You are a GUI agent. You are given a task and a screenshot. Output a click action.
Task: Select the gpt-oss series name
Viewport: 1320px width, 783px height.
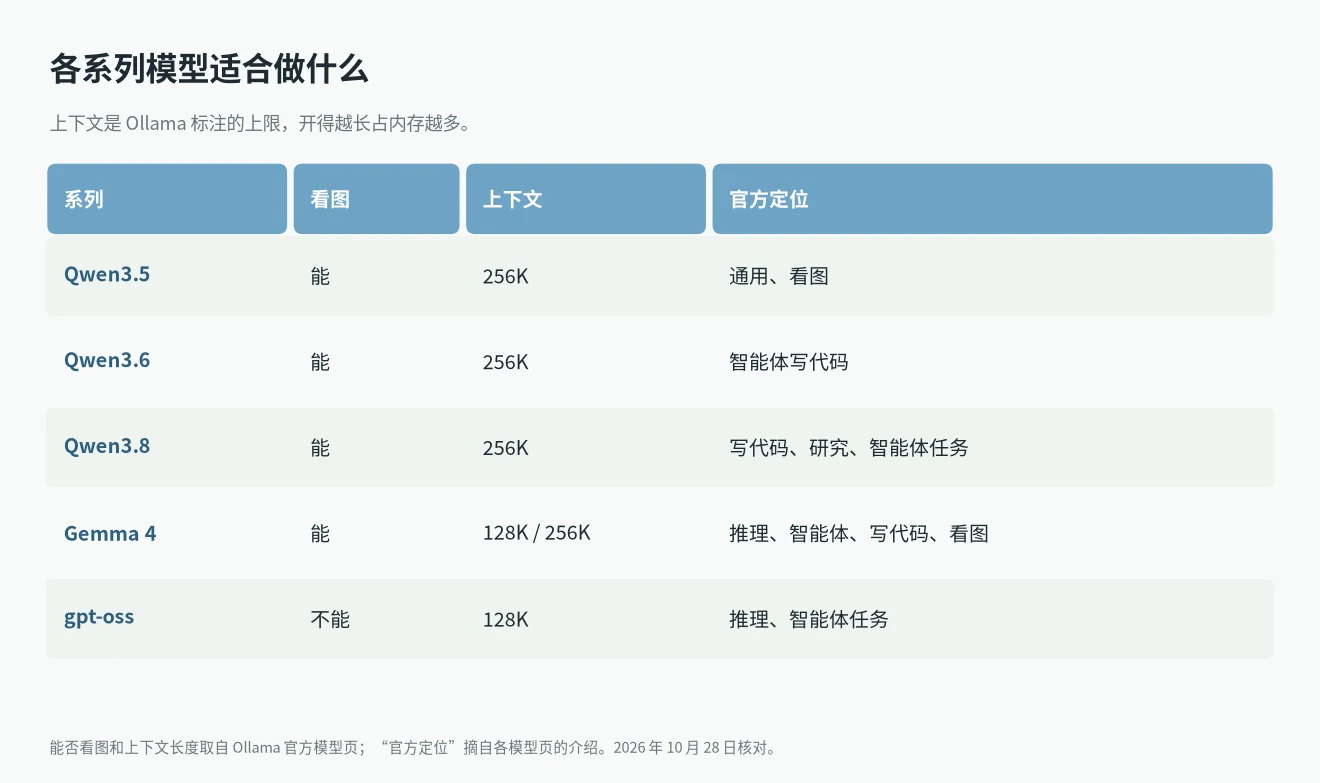99,618
